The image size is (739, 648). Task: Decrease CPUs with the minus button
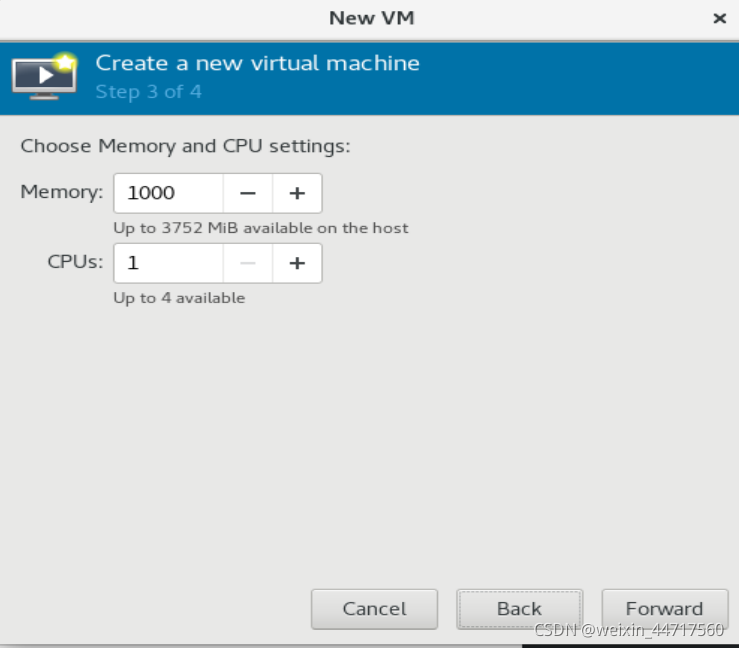point(248,263)
